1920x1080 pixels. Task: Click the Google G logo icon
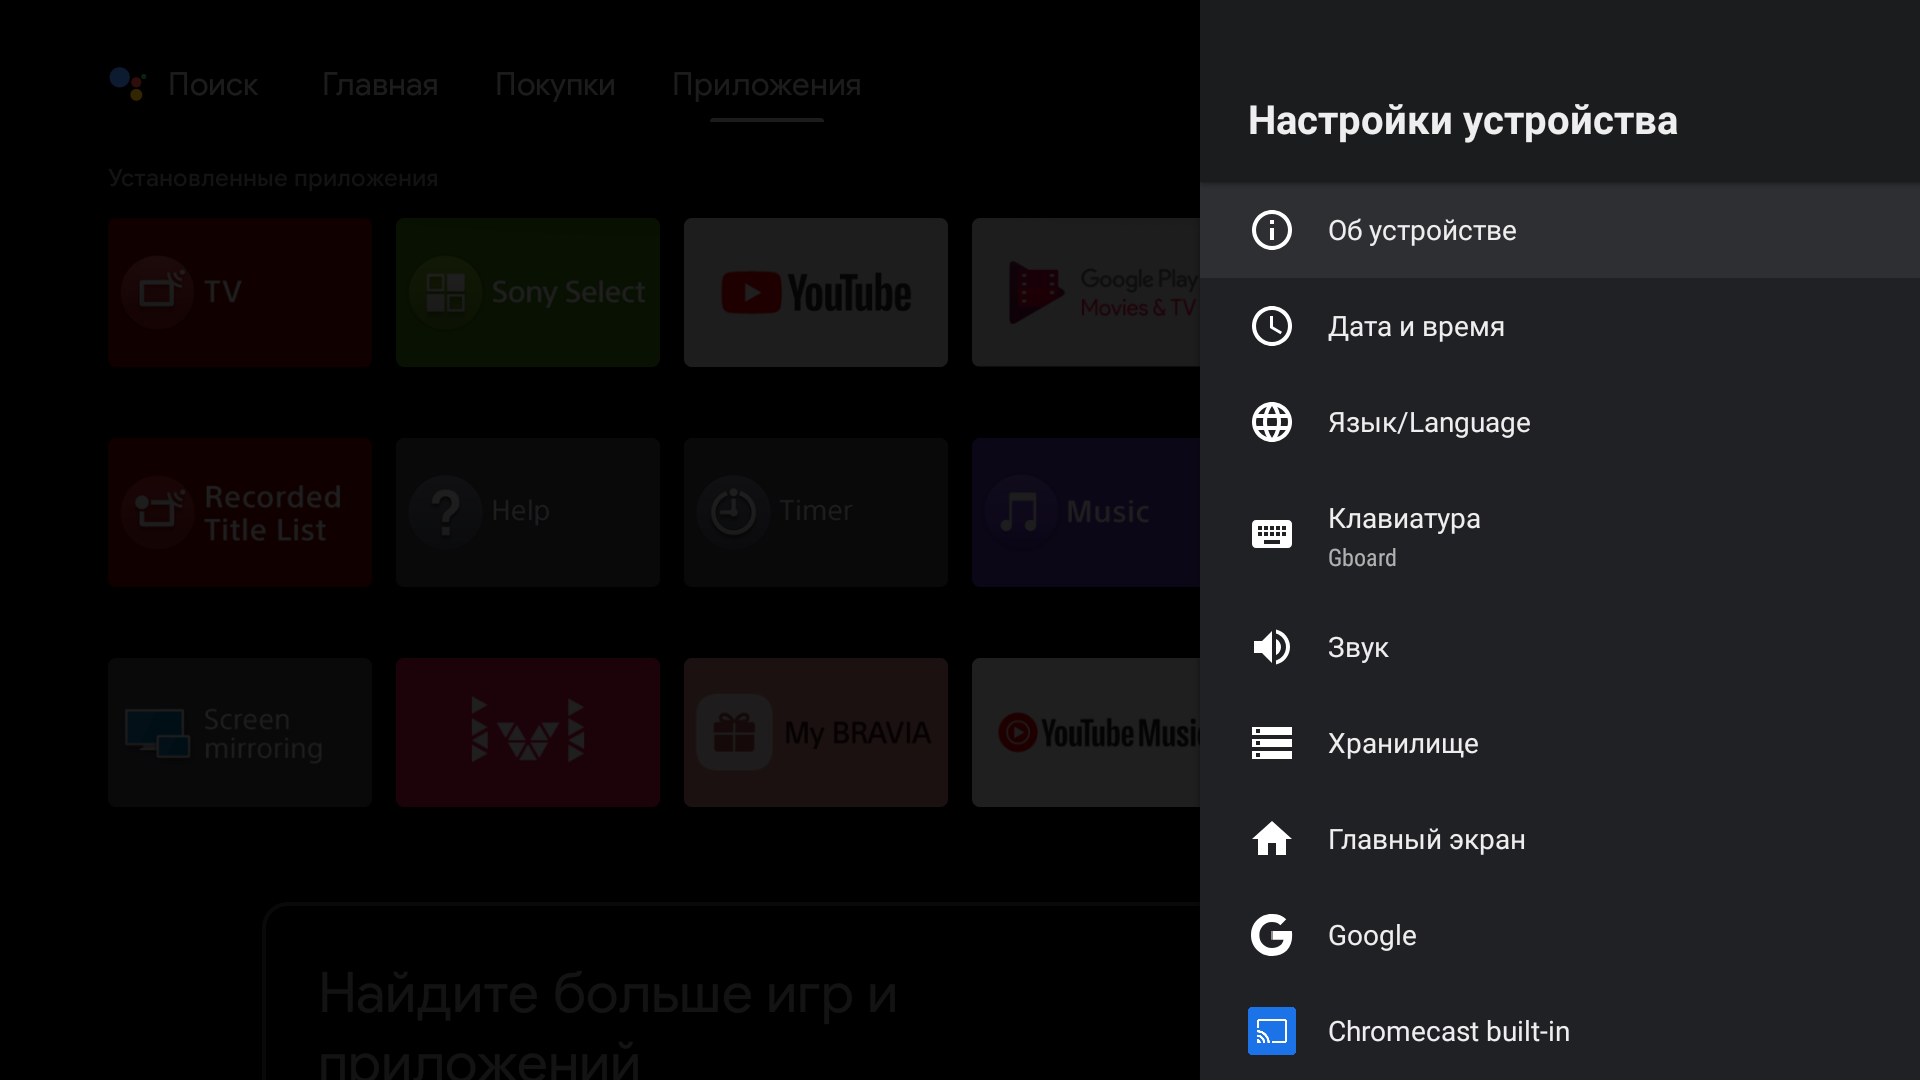click(1271, 935)
